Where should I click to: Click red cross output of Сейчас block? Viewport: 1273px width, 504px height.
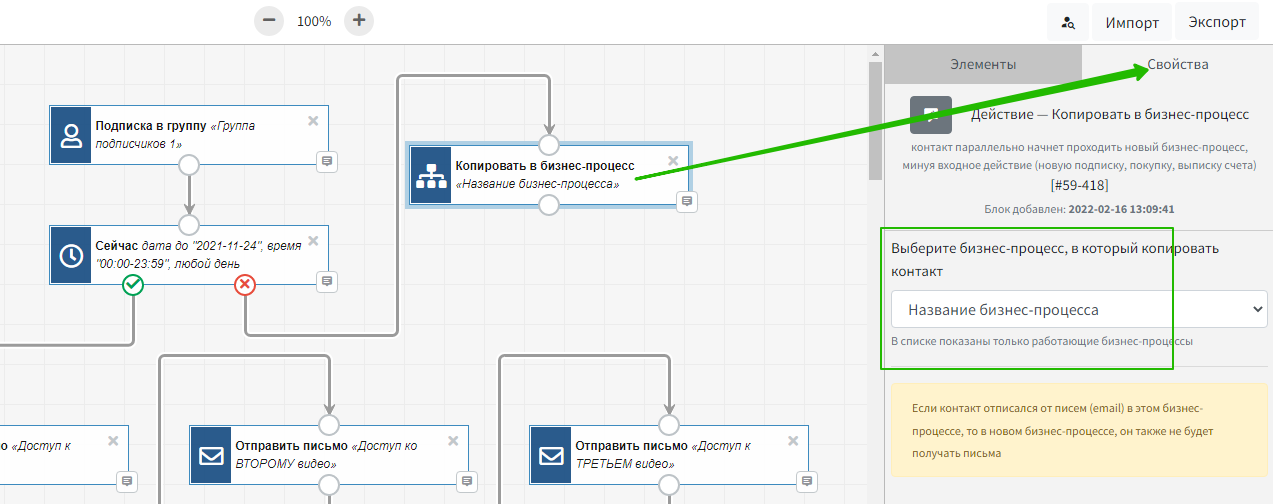pyautogui.click(x=245, y=286)
